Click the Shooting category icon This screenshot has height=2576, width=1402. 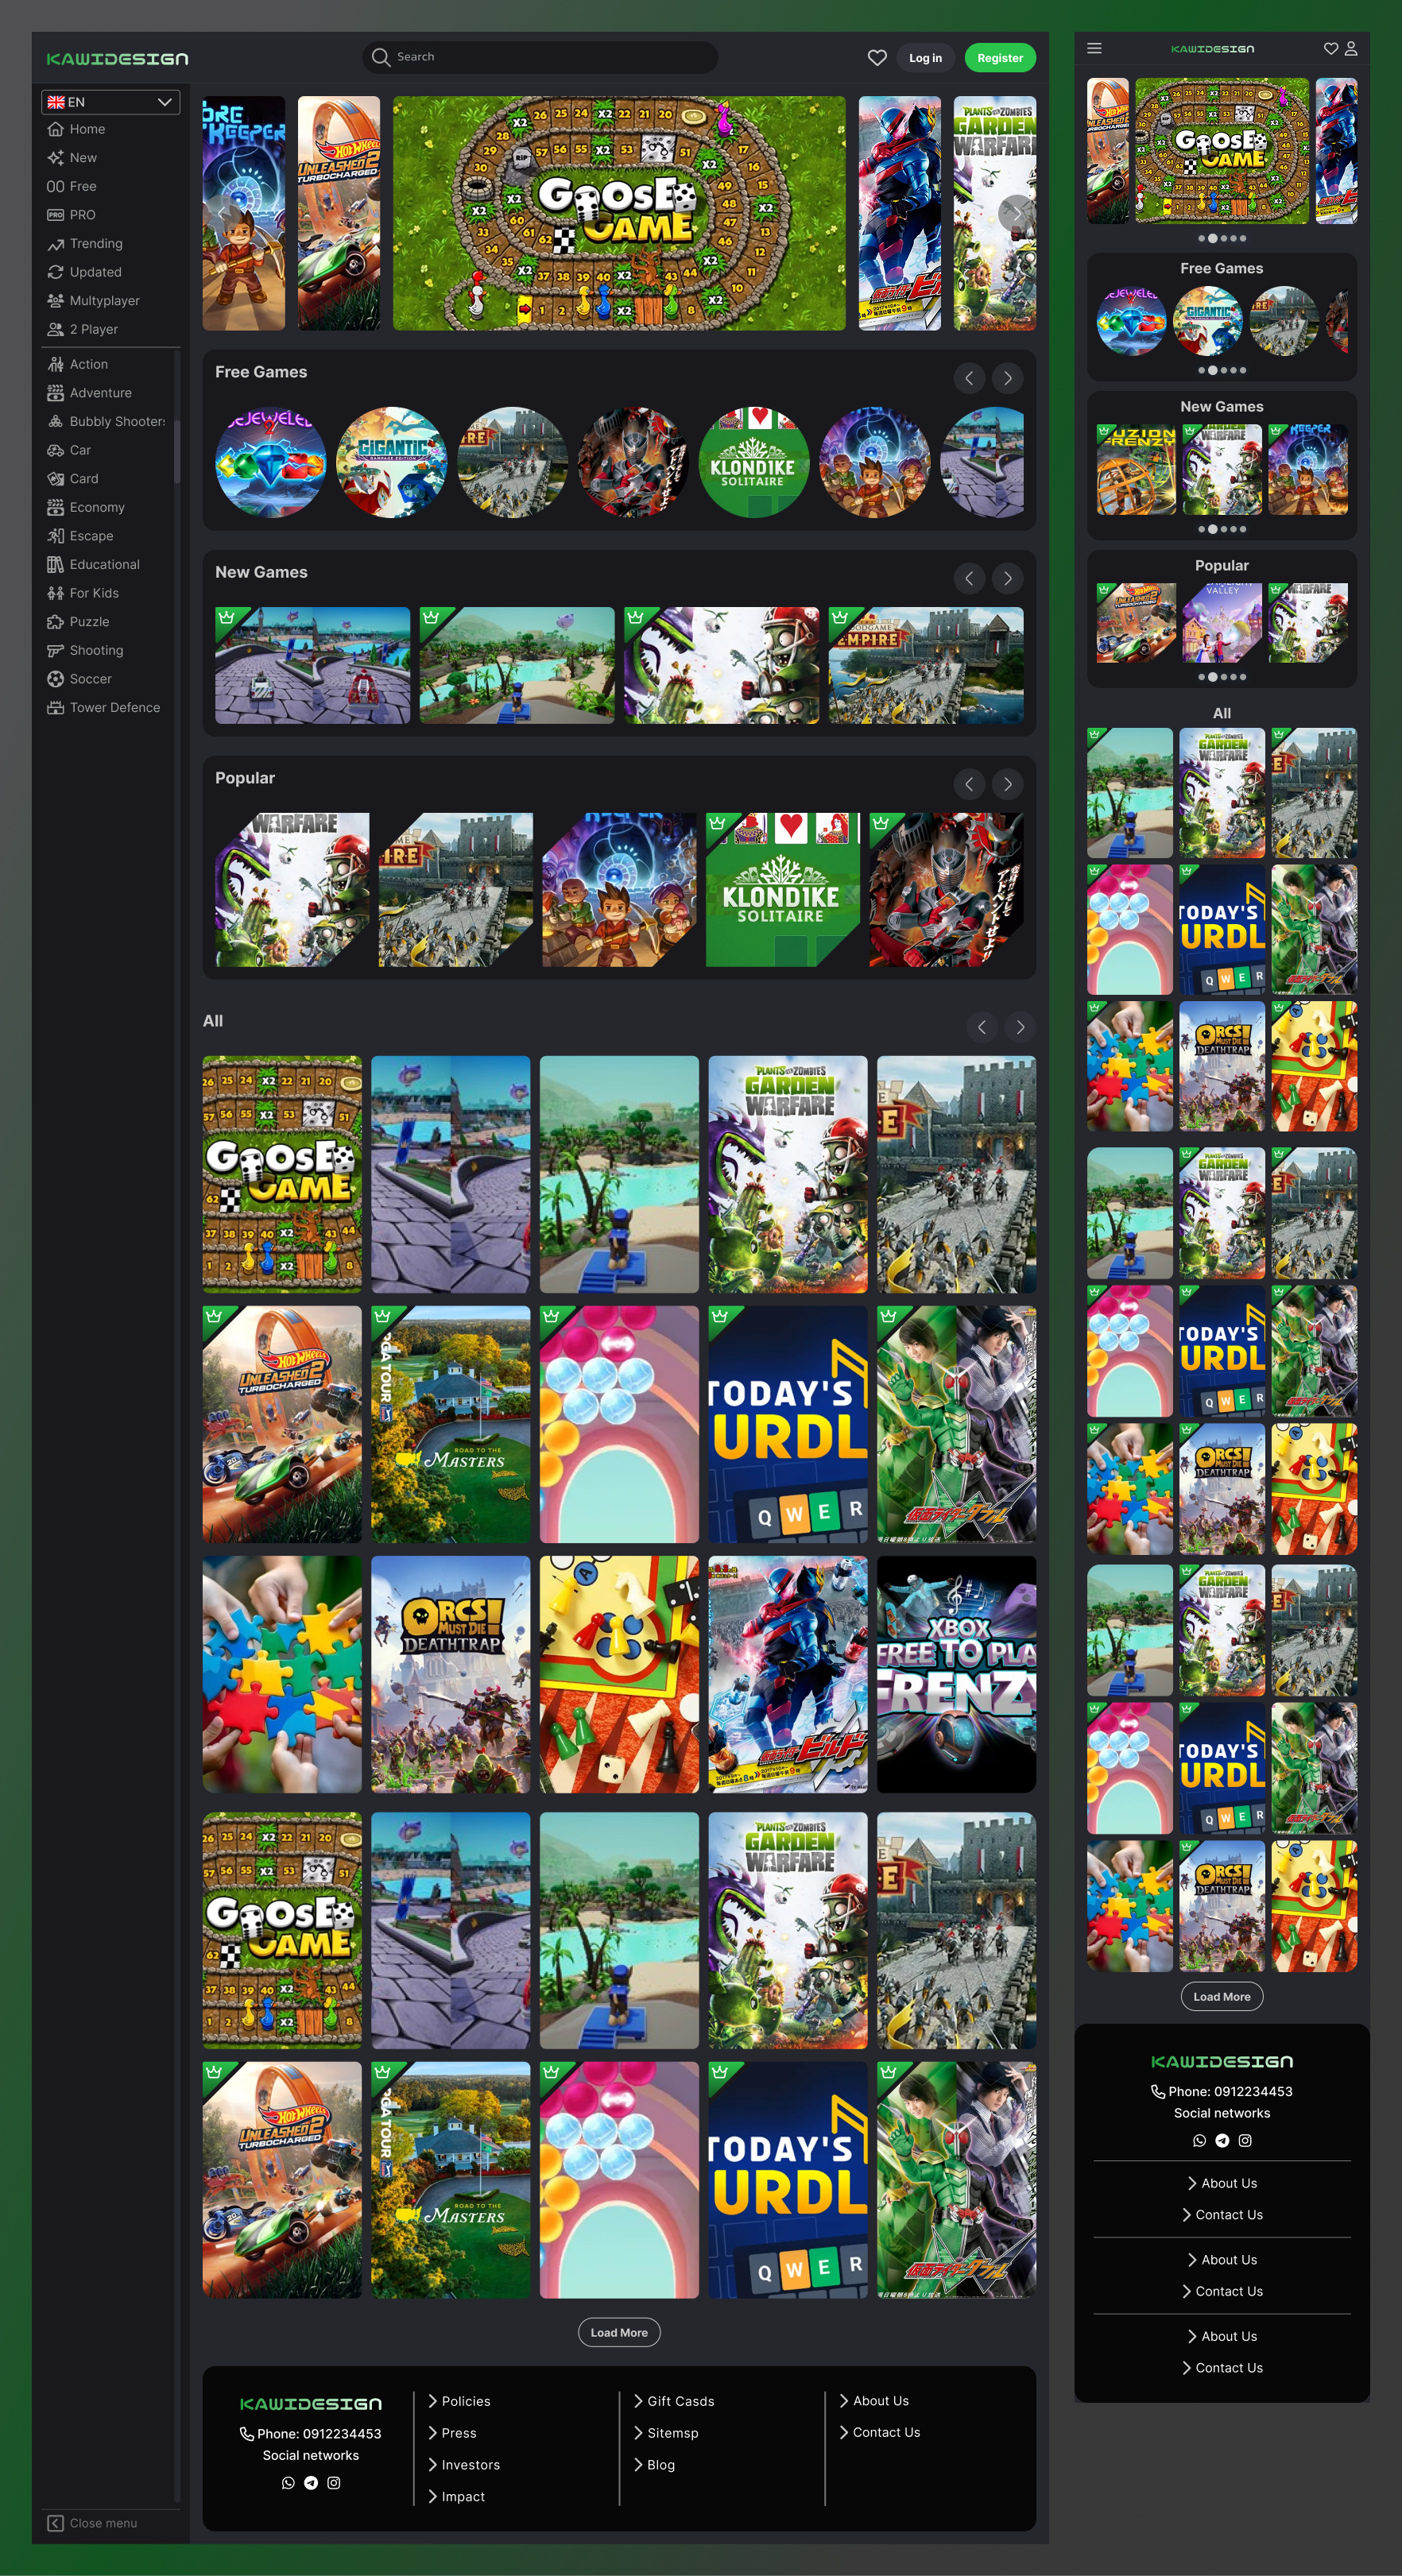pos(57,650)
